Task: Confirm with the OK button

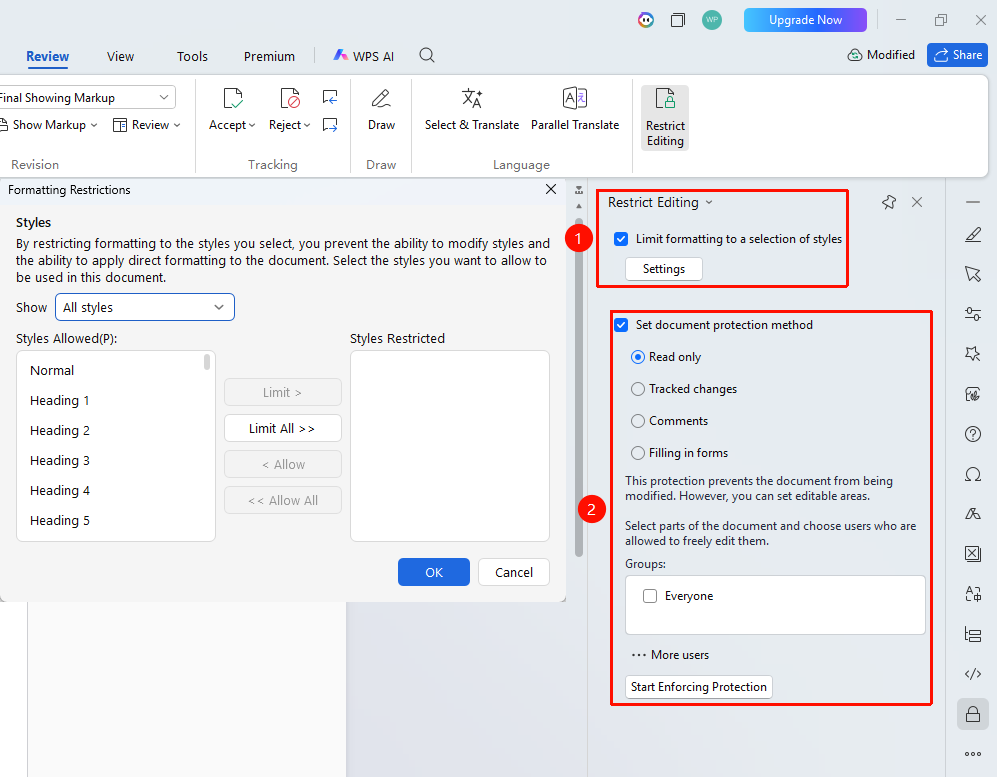Action: click(434, 572)
